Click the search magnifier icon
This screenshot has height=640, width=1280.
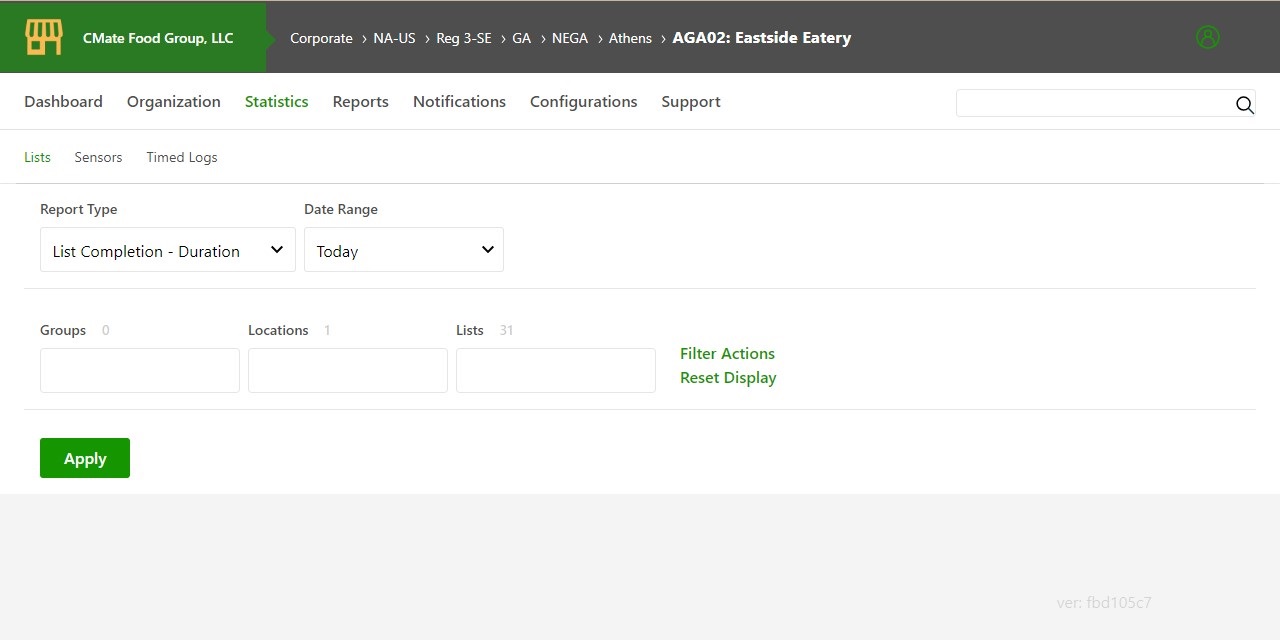pos(1244,105)
